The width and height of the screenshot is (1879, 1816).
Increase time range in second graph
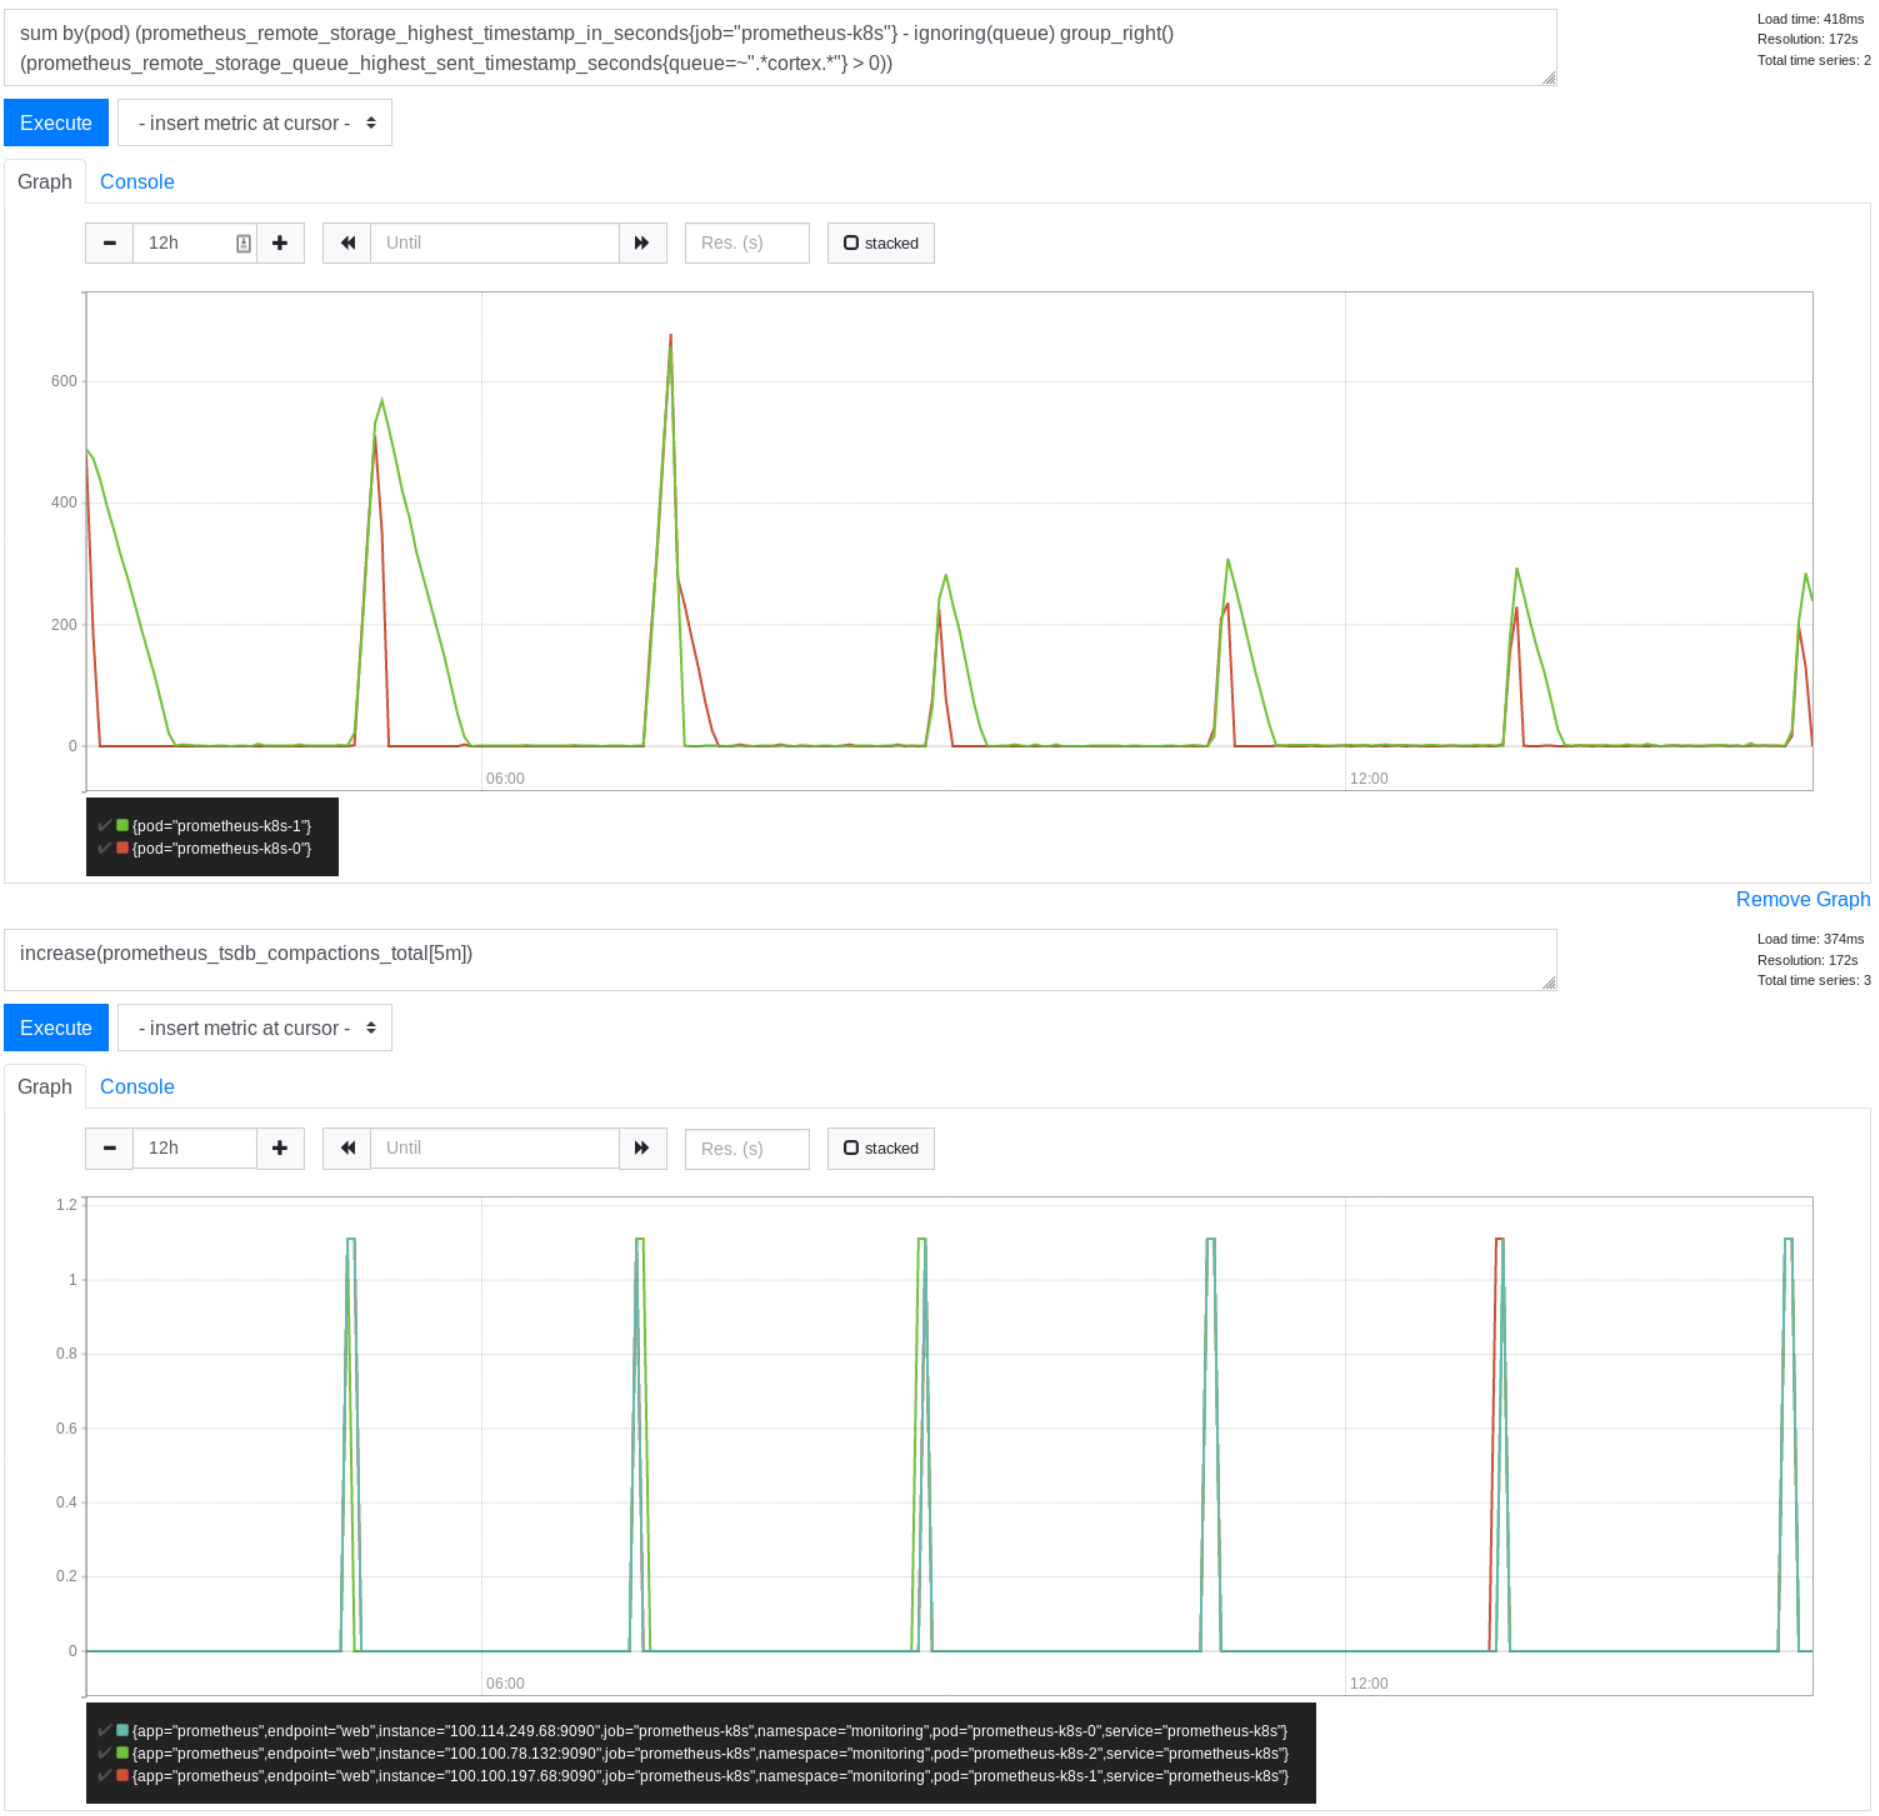(280, 1148)
